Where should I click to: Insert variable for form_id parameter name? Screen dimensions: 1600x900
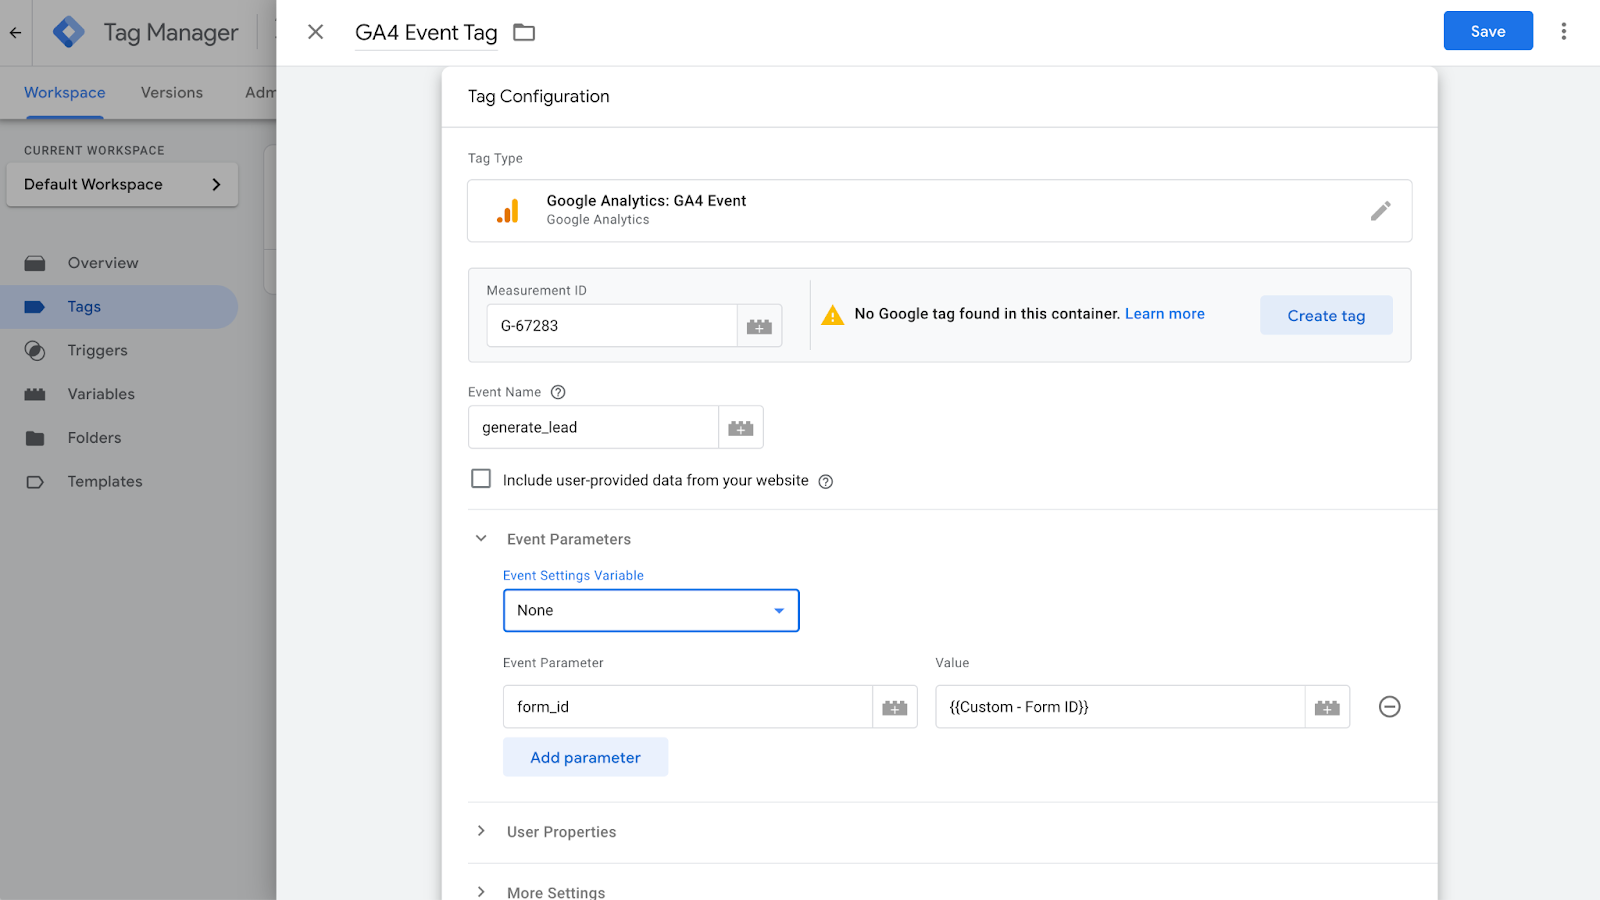pyautogui.click(x=895, y=707)
